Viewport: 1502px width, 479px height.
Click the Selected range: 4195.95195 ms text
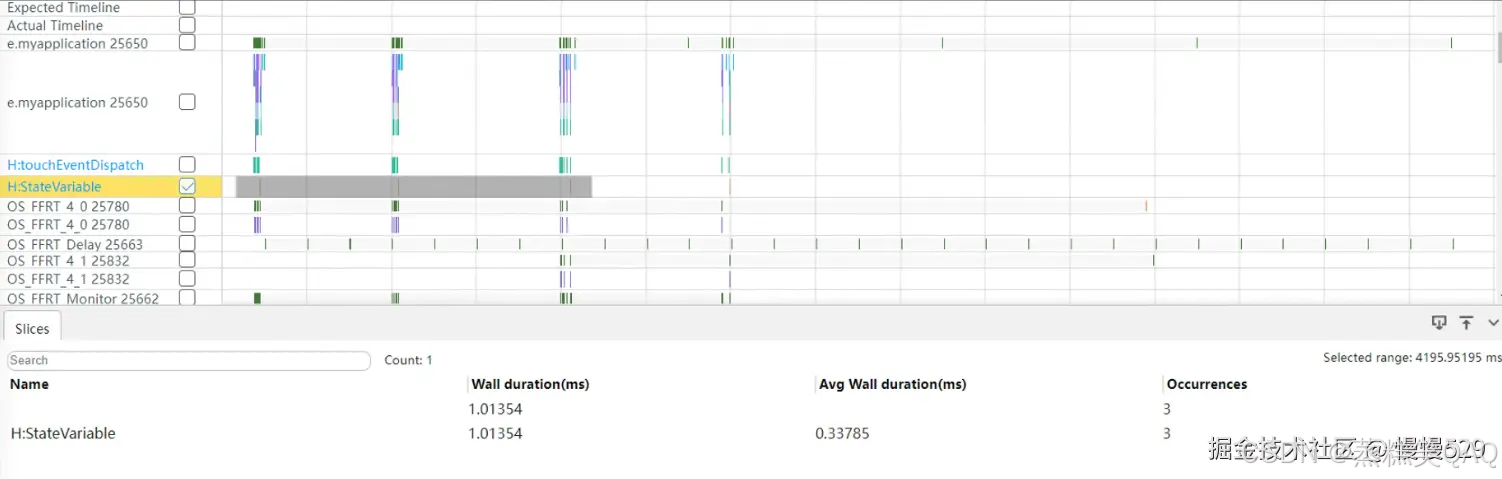[x=1412, y=357]
